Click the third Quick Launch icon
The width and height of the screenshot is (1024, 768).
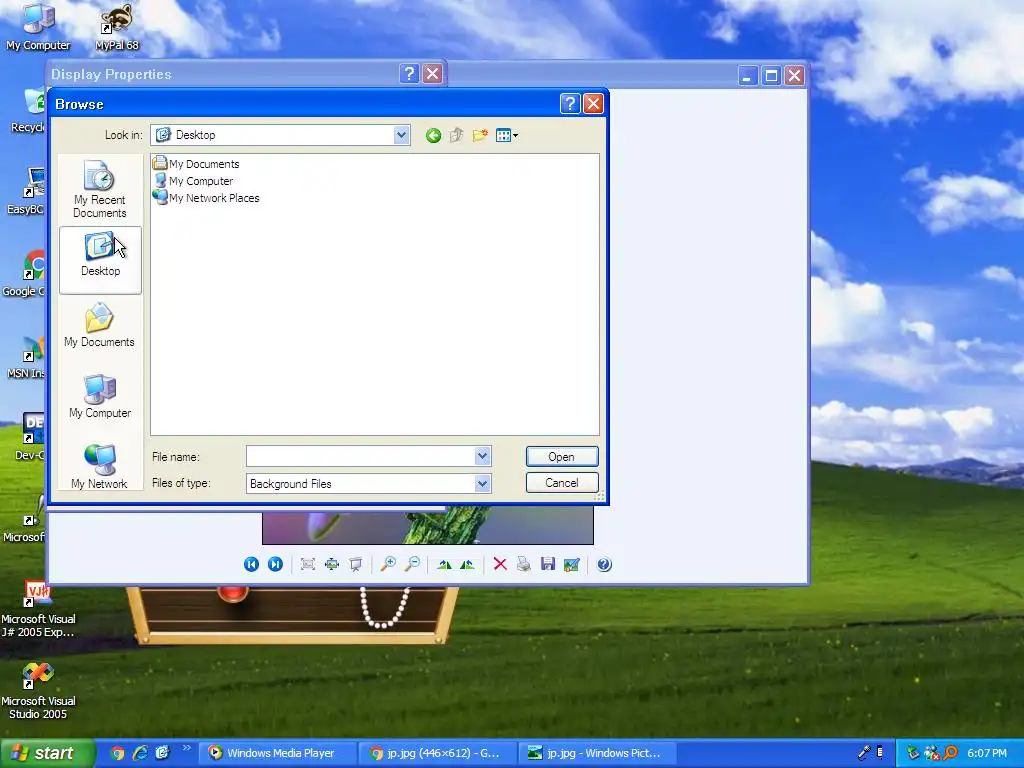point(162,753)
